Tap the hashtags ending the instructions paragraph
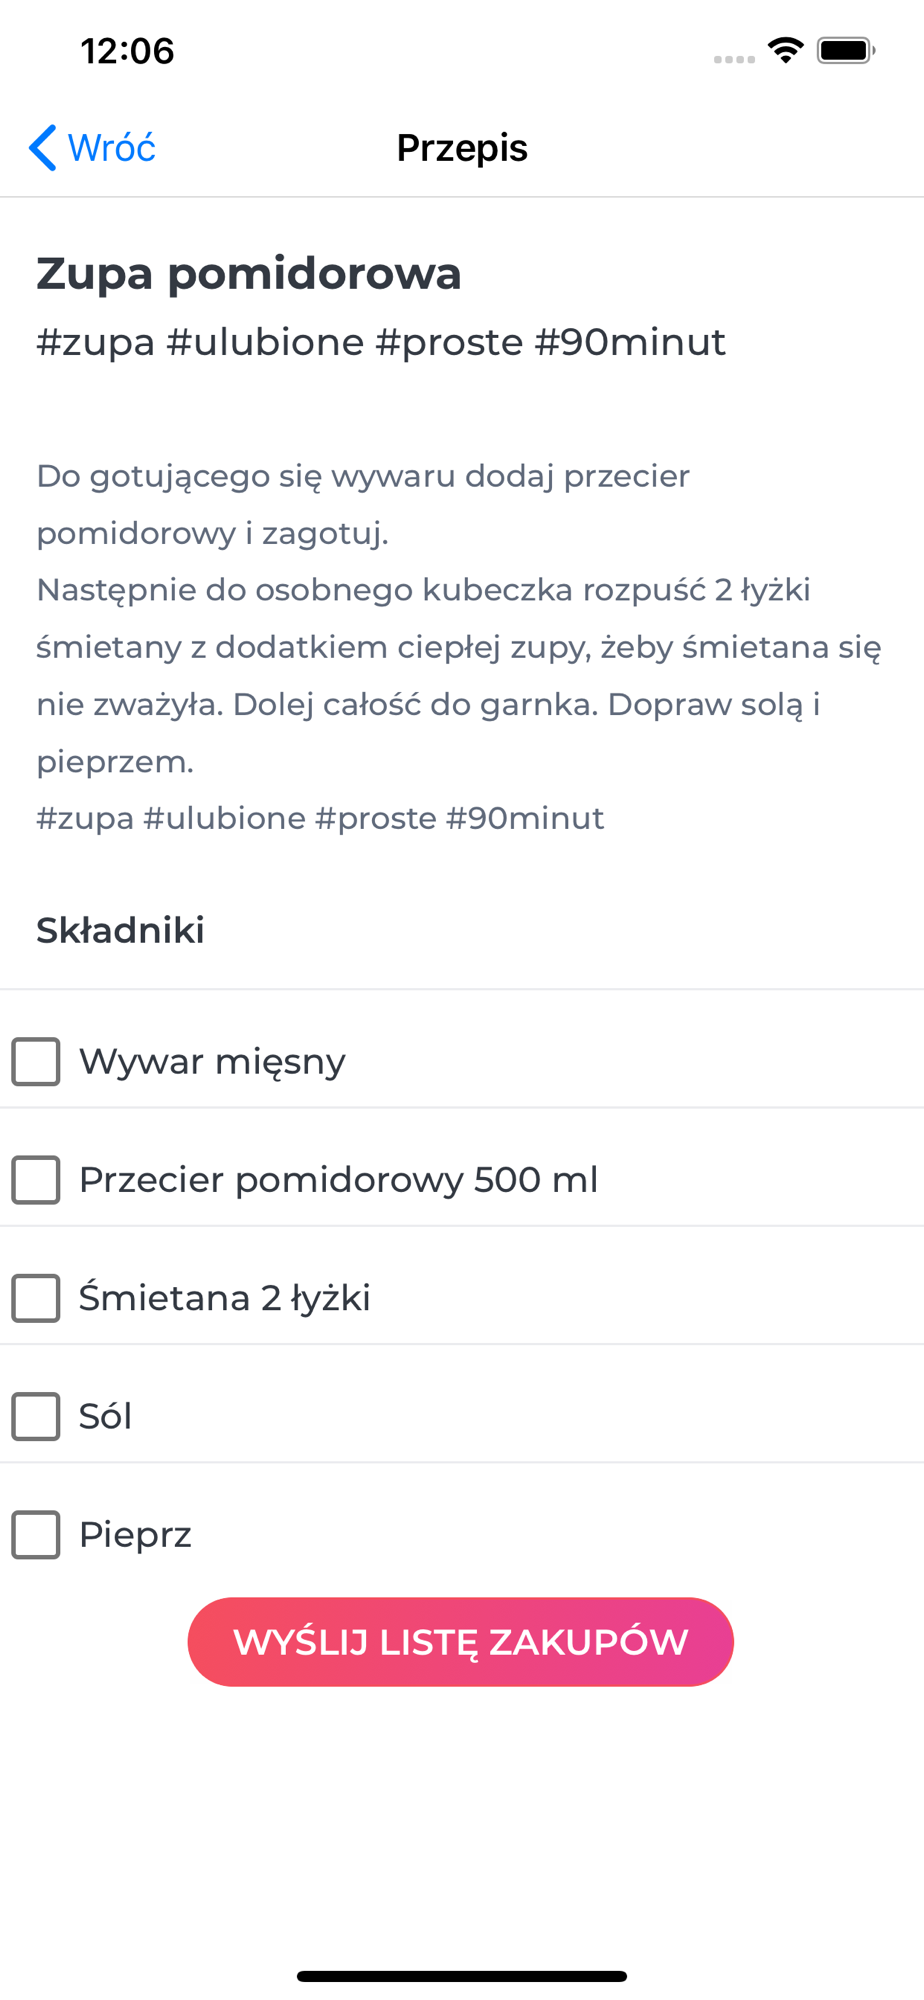This screenshot has height=2000, width=924. pyautogui.click(x=320, y=818)
